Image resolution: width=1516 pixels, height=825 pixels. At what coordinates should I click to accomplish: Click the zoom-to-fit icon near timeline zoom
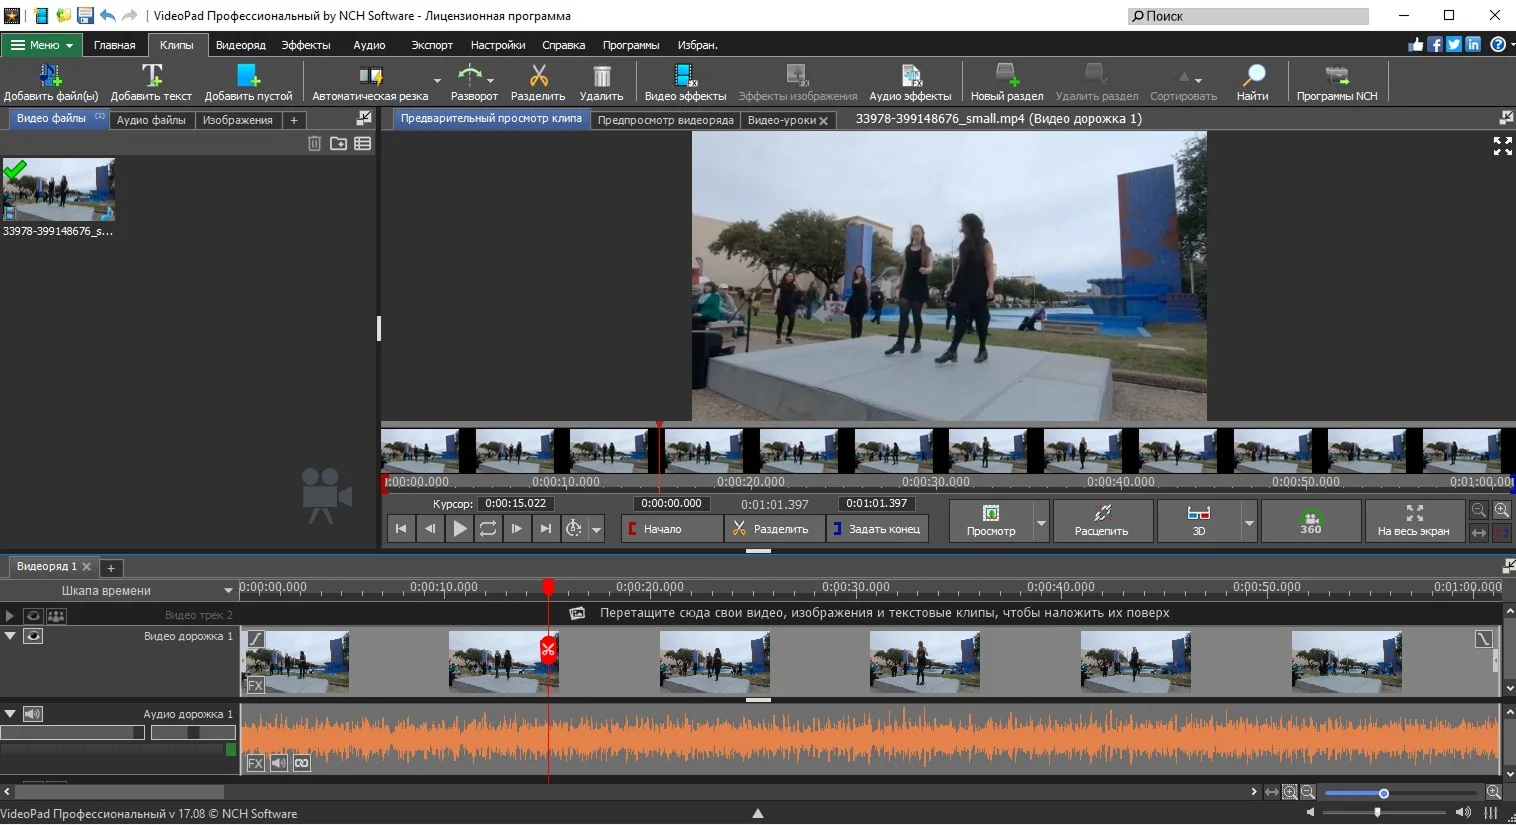click(x=1272, y=792)
